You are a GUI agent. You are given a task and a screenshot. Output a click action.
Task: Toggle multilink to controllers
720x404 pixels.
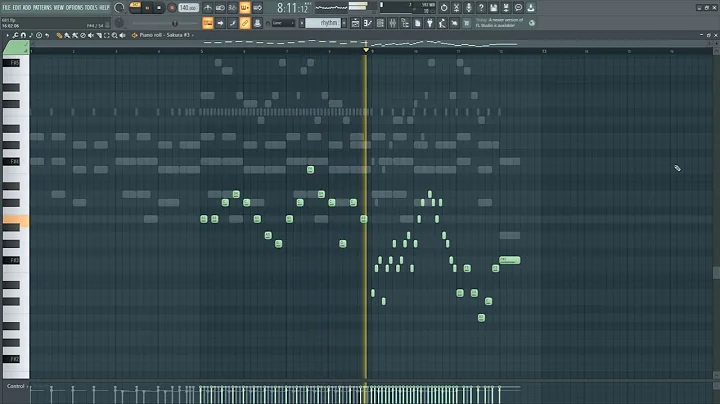pyautogui.click(x=245, y=23)
